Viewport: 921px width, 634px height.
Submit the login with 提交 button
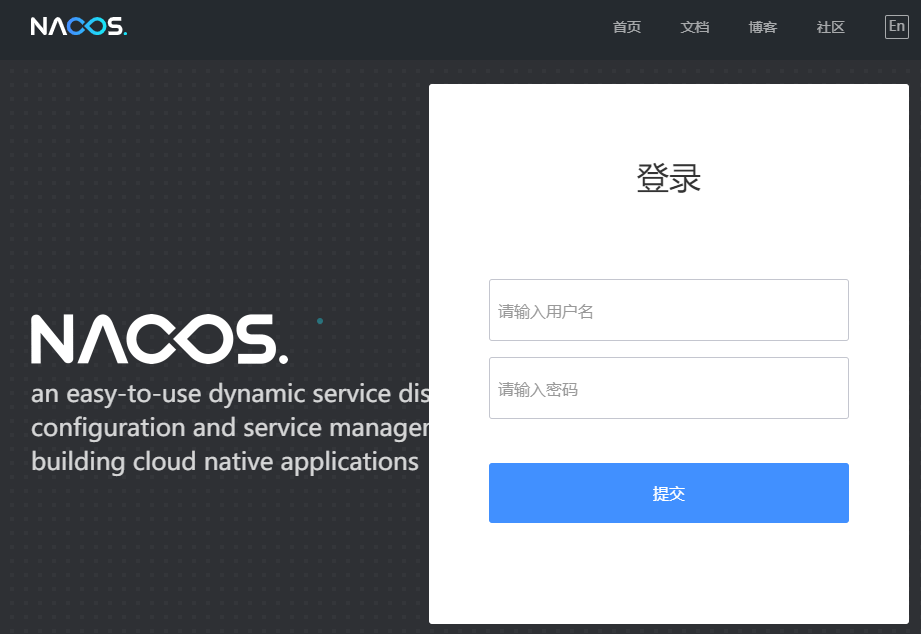(x=668, y=493)
